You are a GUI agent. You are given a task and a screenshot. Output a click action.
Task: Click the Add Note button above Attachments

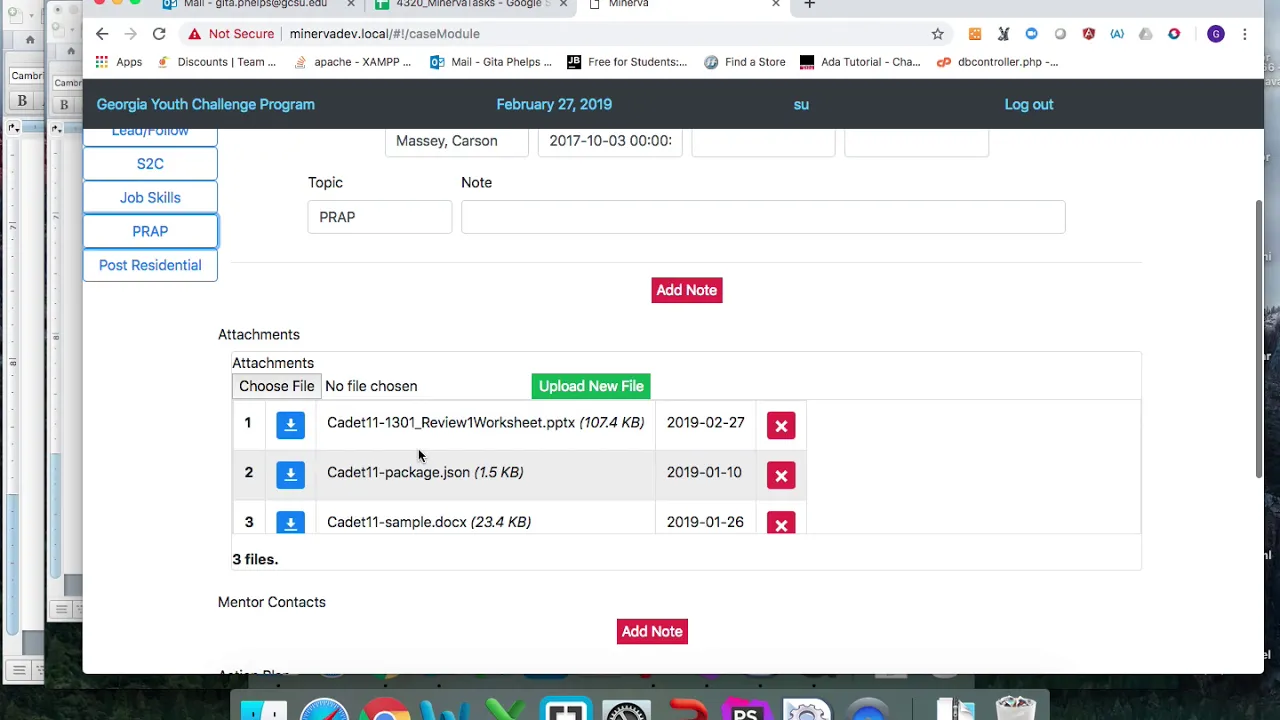tap(687, 290)
